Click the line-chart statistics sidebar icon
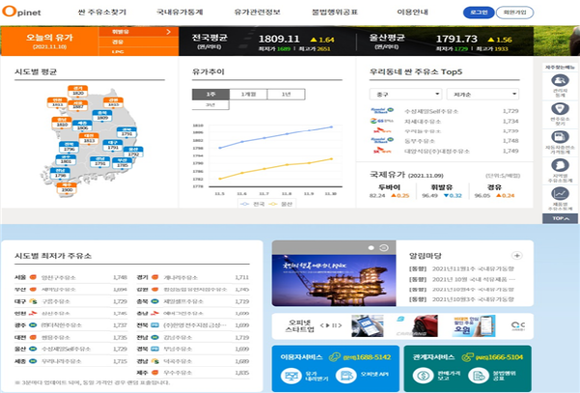This screenshot has height=393, width=580. click(560, 194)
